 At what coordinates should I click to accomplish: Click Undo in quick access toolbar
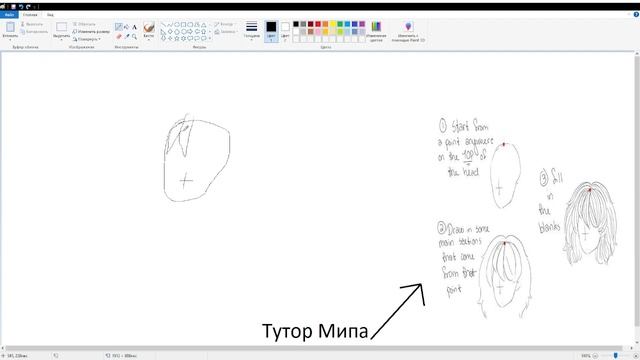pos(21,7)
